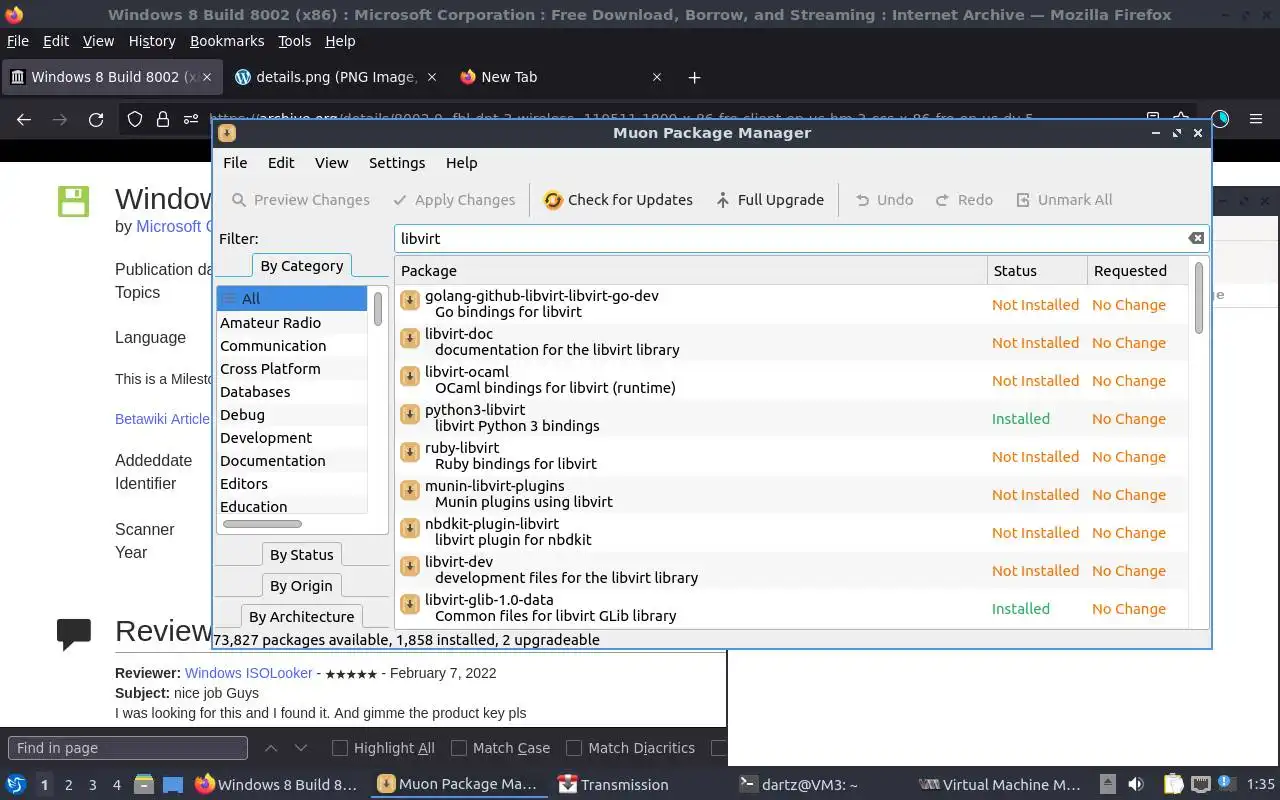Image resolution: width=1280 pixels, height=800 pixels.
Task: Click the Undo toolbar button
Action: (884, 200)
